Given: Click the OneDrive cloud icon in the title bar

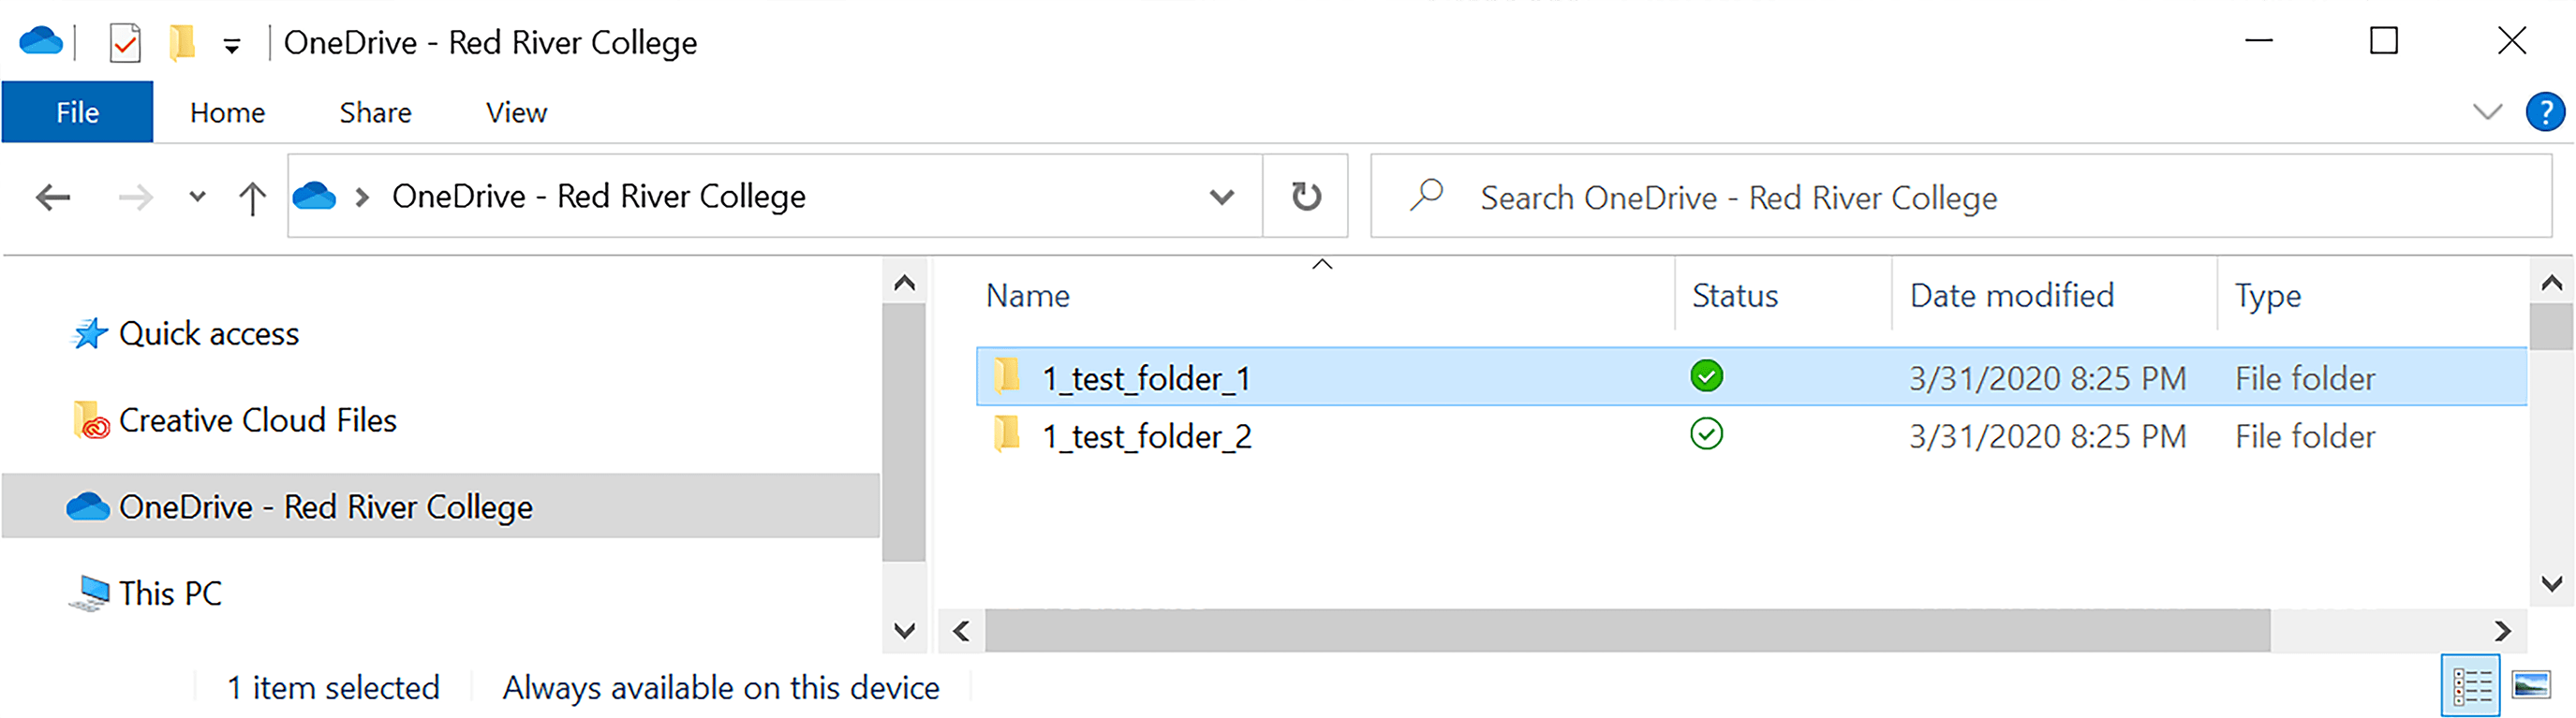Looking at the screenshot, I should (38, 42).
